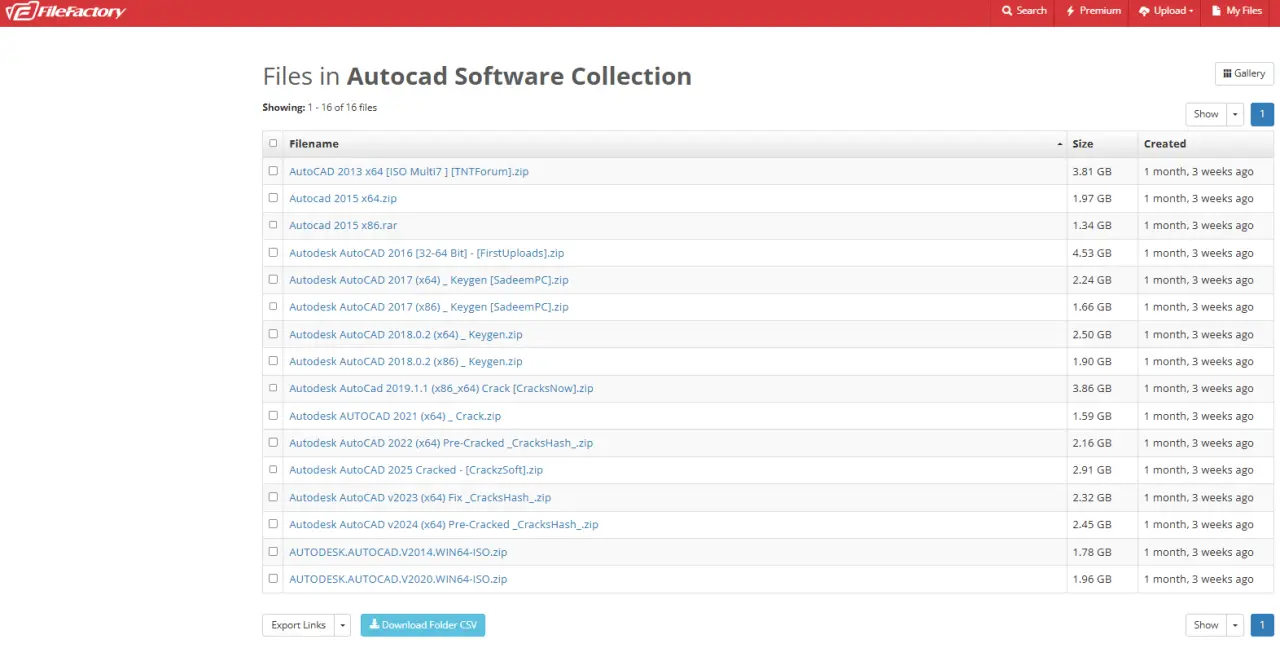This screenshot has width=1280, height=648.
Task: Click the Download Folder CSV button
Action: [x=423, y=625]
